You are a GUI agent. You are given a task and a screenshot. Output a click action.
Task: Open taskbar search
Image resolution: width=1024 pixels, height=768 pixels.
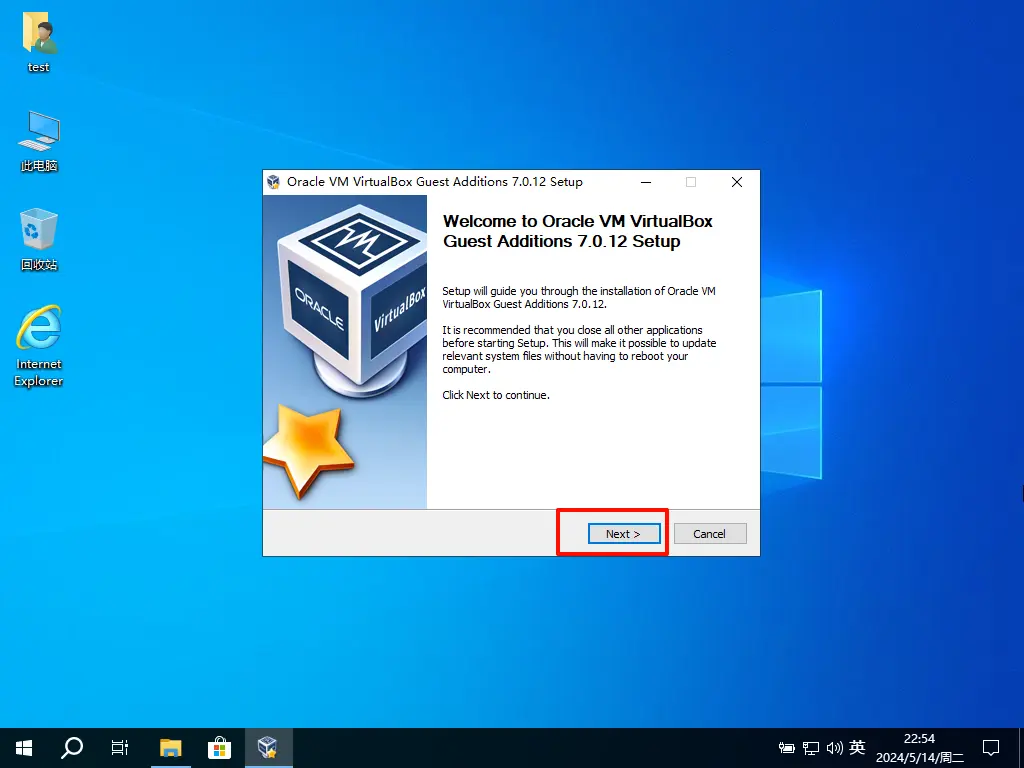click(72, 748)
